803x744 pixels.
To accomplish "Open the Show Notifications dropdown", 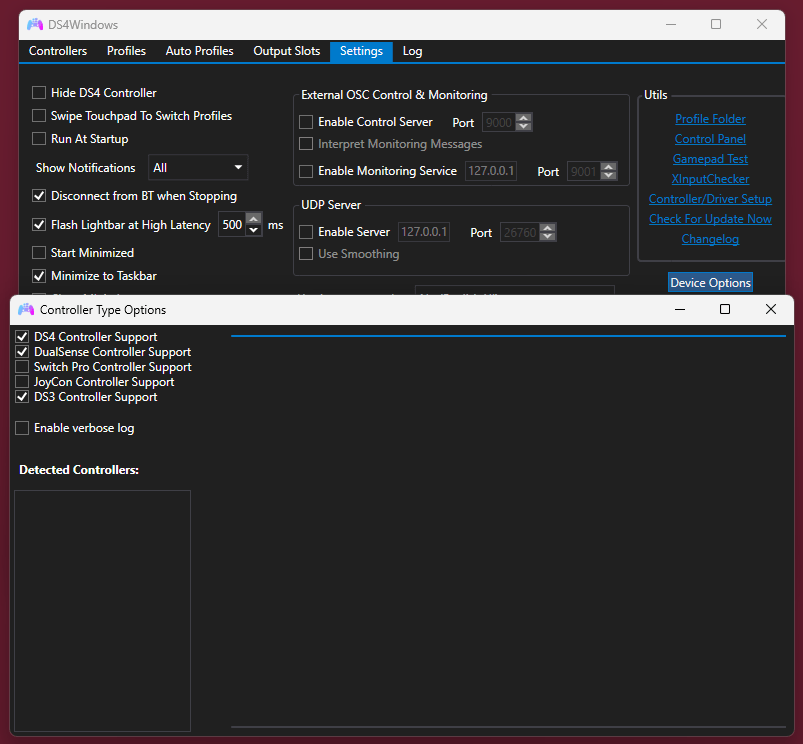I will click(x=198, y=168).
